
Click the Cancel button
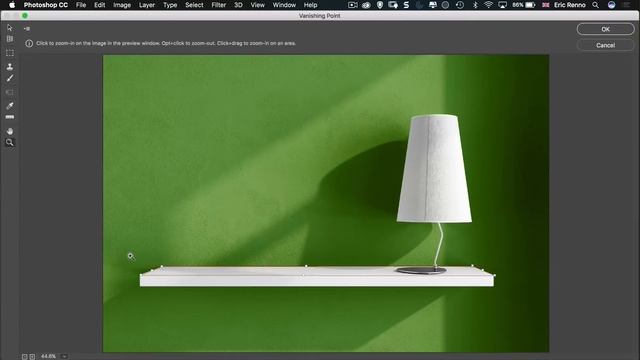(605, 45)
